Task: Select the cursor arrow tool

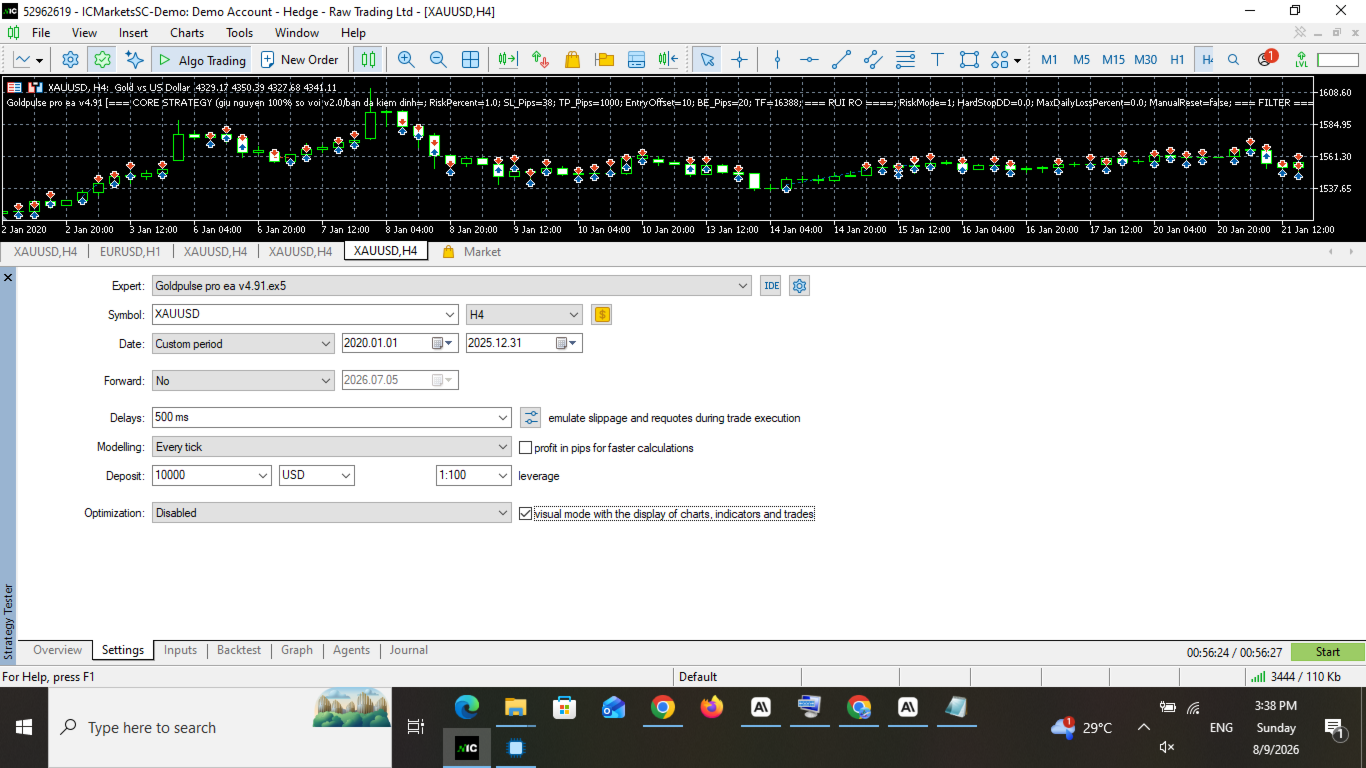Action: [707, 59]
